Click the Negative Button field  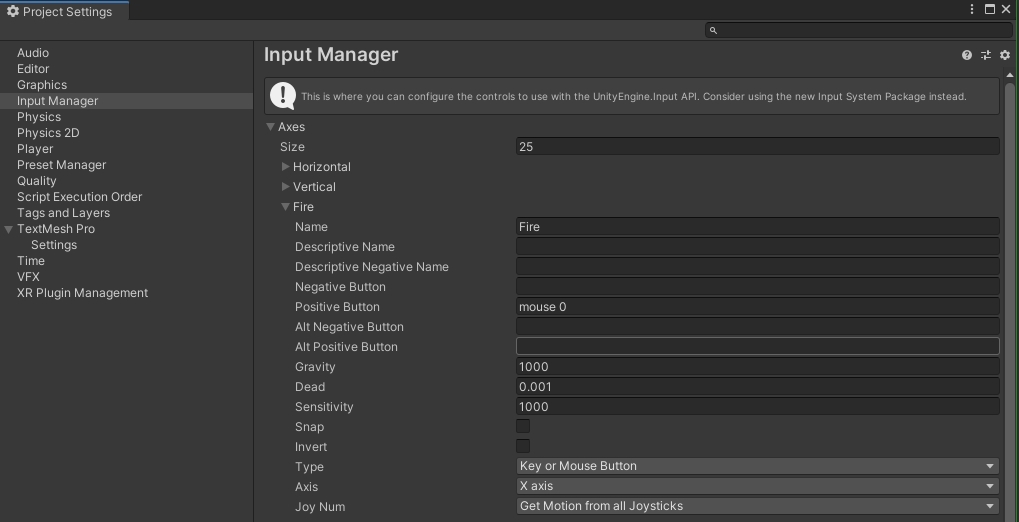tap(758, 287)
